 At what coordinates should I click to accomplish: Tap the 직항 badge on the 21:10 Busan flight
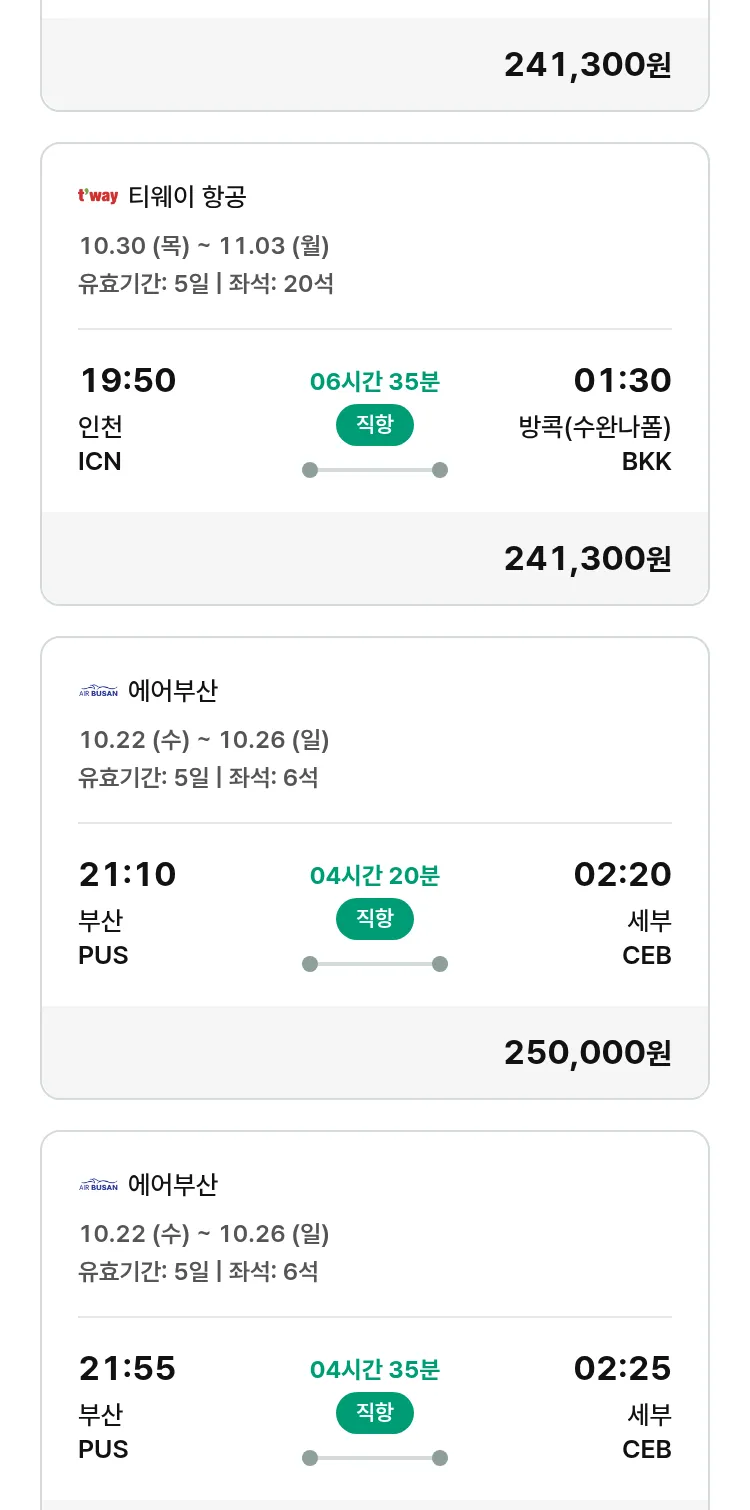(x=375, y=919)
